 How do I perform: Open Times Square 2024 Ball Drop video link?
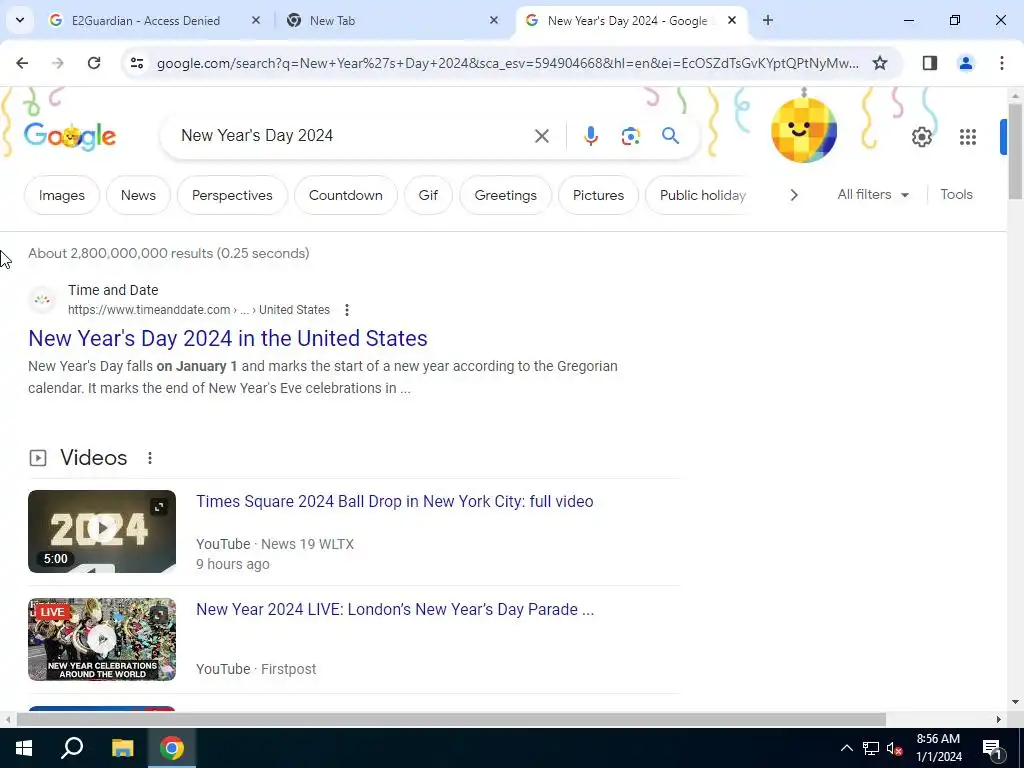[x=394, y=502]
